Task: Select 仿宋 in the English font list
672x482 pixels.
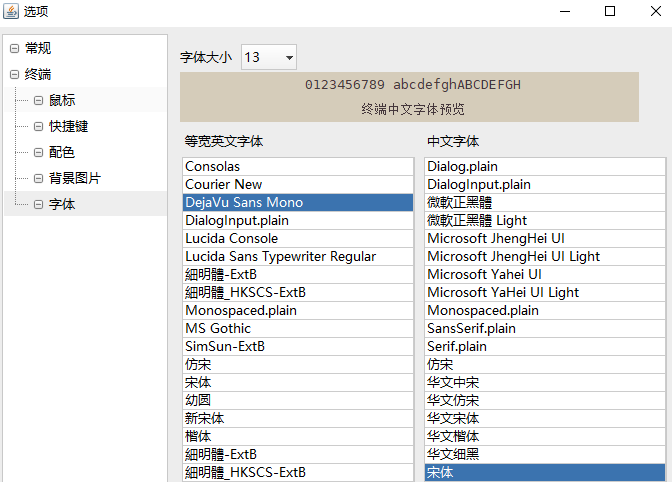Action: (298, 364)
